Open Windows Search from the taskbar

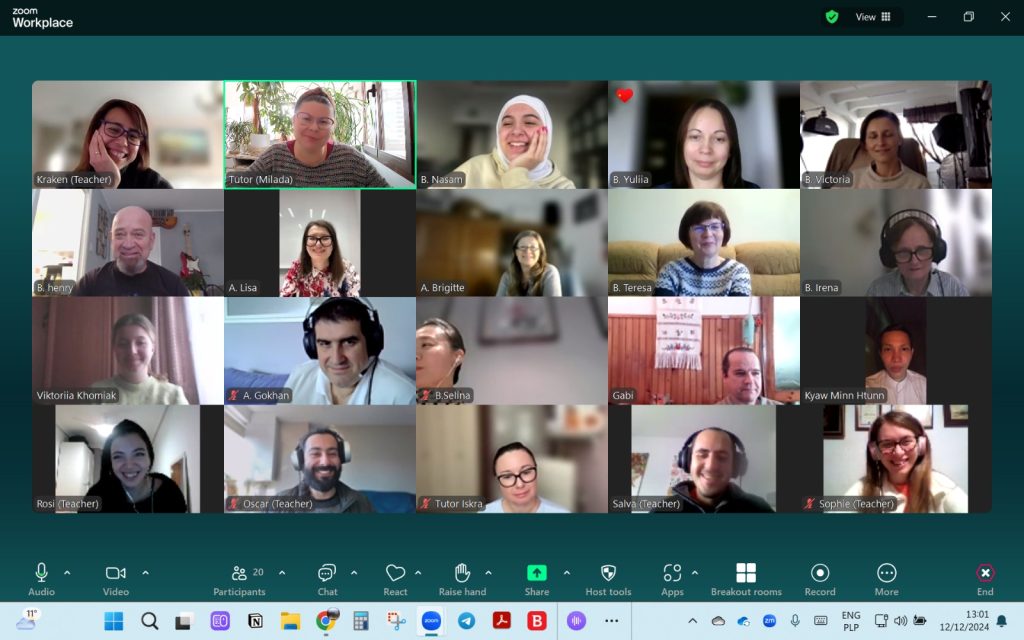coord(150,621)
